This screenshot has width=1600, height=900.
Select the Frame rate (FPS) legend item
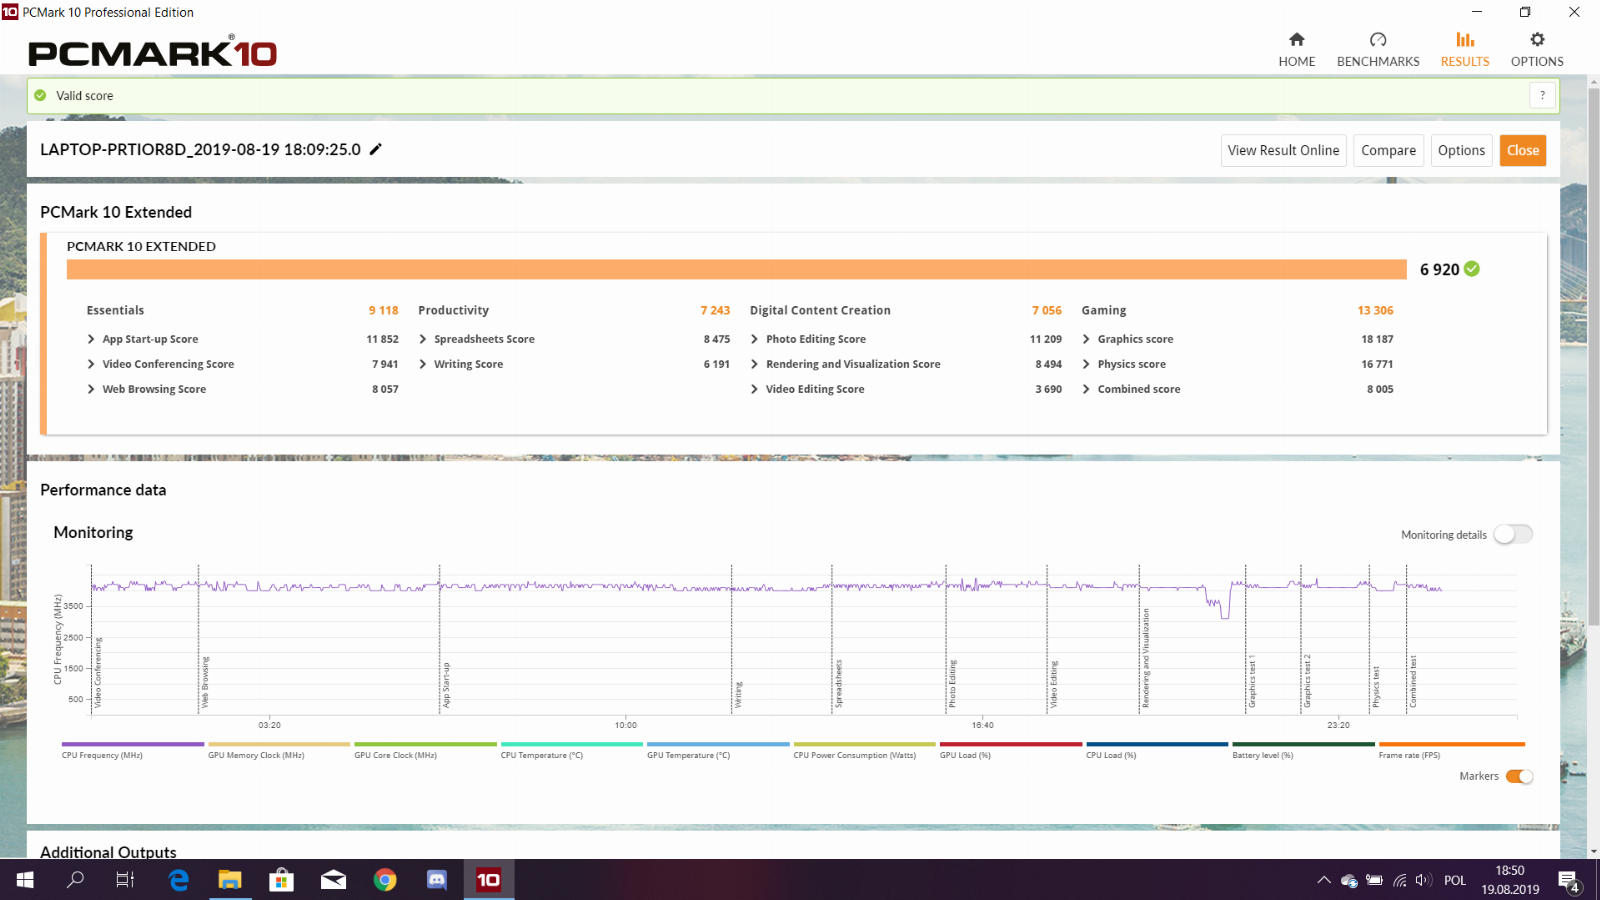1451,750
